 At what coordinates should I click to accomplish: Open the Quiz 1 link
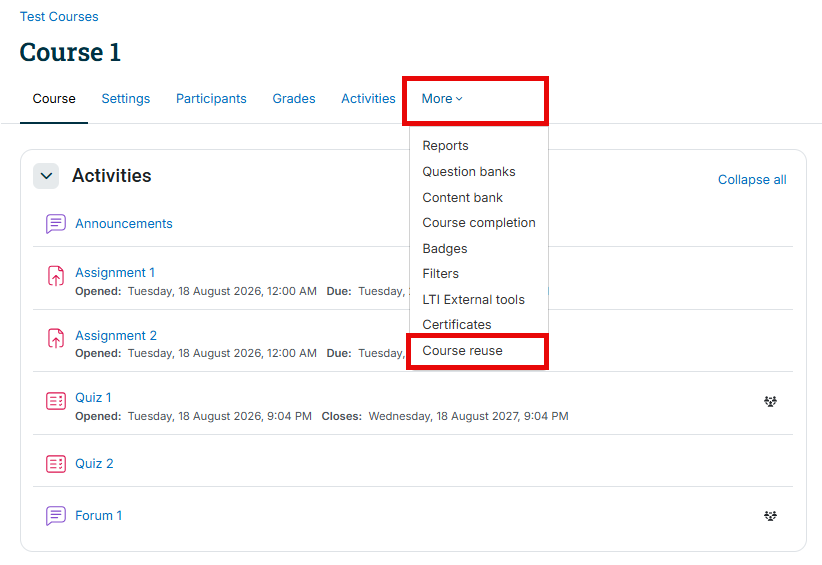tap(93, 398)
